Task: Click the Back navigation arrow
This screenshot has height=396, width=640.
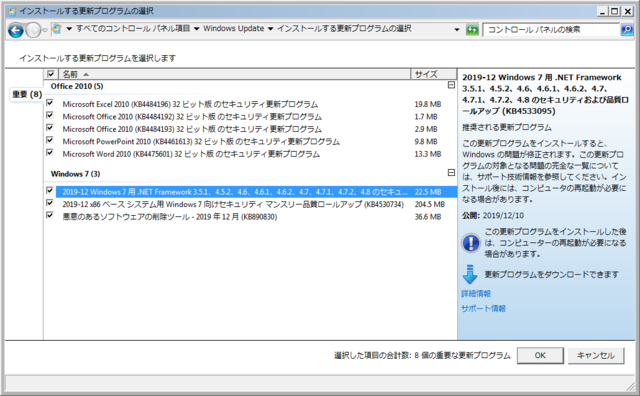Action: [16, 30]
